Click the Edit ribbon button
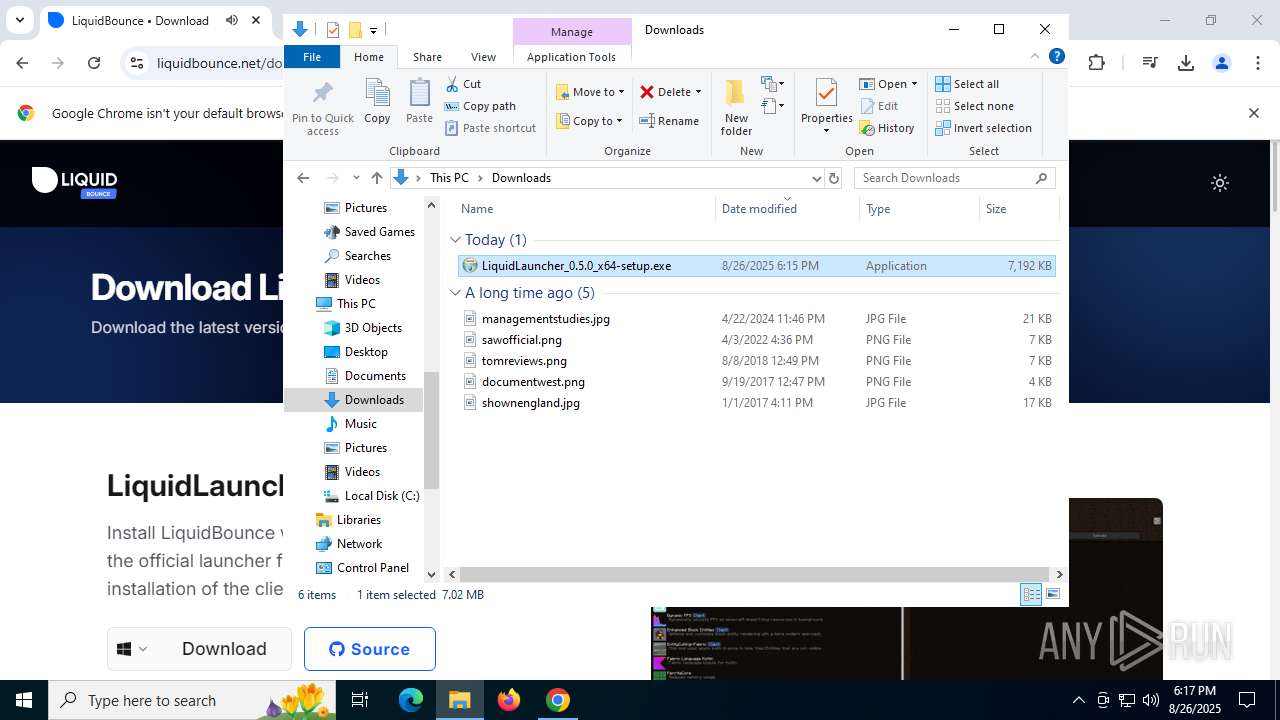1280x720 pixels. point(879,106)
